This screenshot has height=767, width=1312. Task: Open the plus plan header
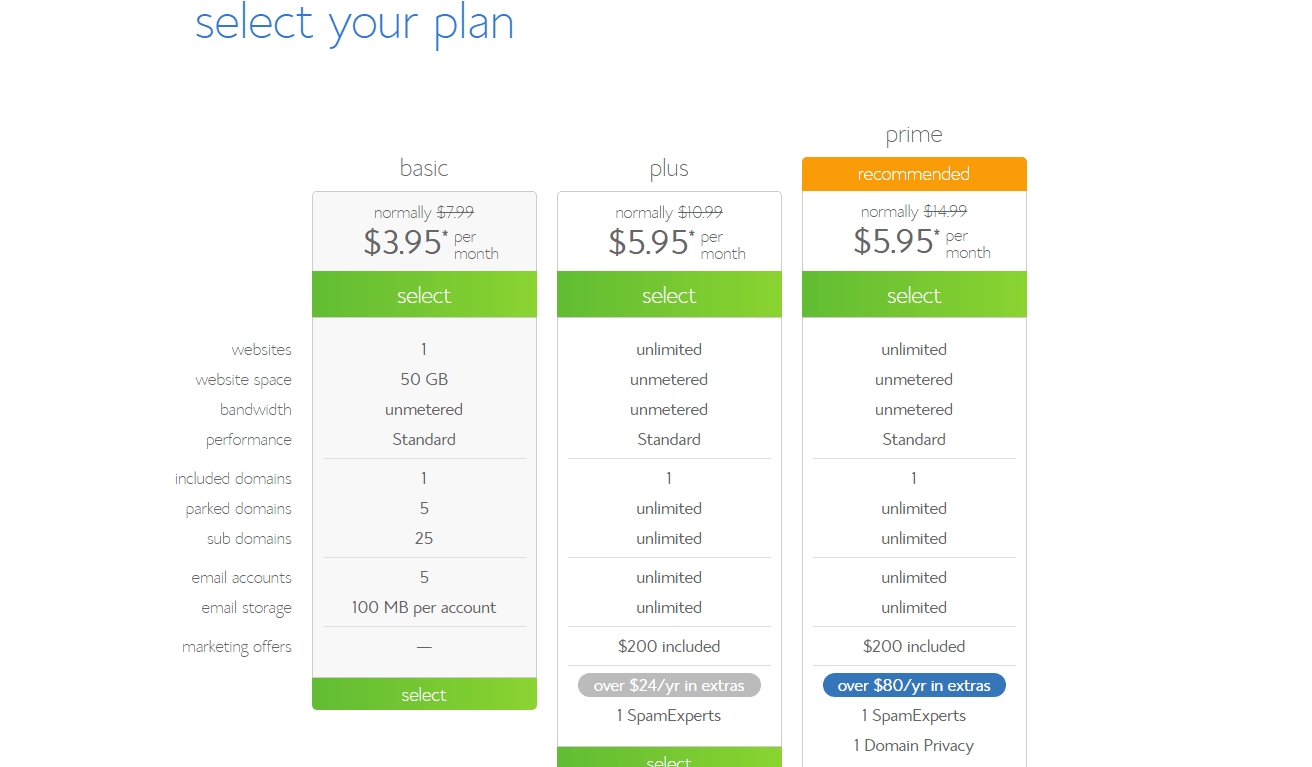coord(668,168)
